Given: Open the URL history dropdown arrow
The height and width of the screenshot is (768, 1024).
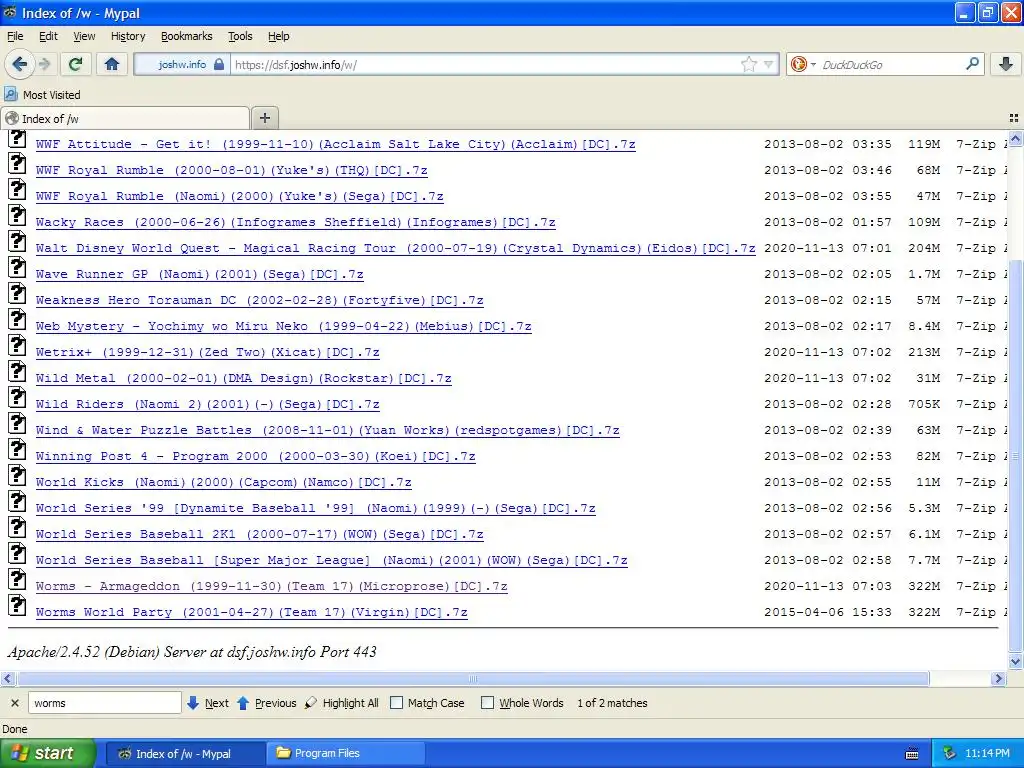Looking at the screenshot, I should [769, 65].
